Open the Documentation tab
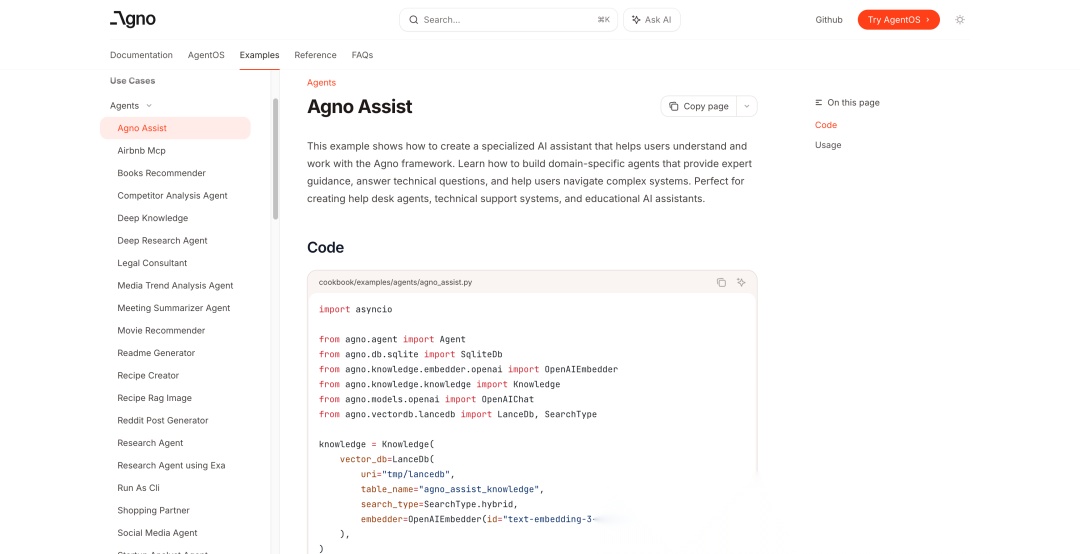Image resolution: width=1080 pixels, height=554 pixels. 141,55
